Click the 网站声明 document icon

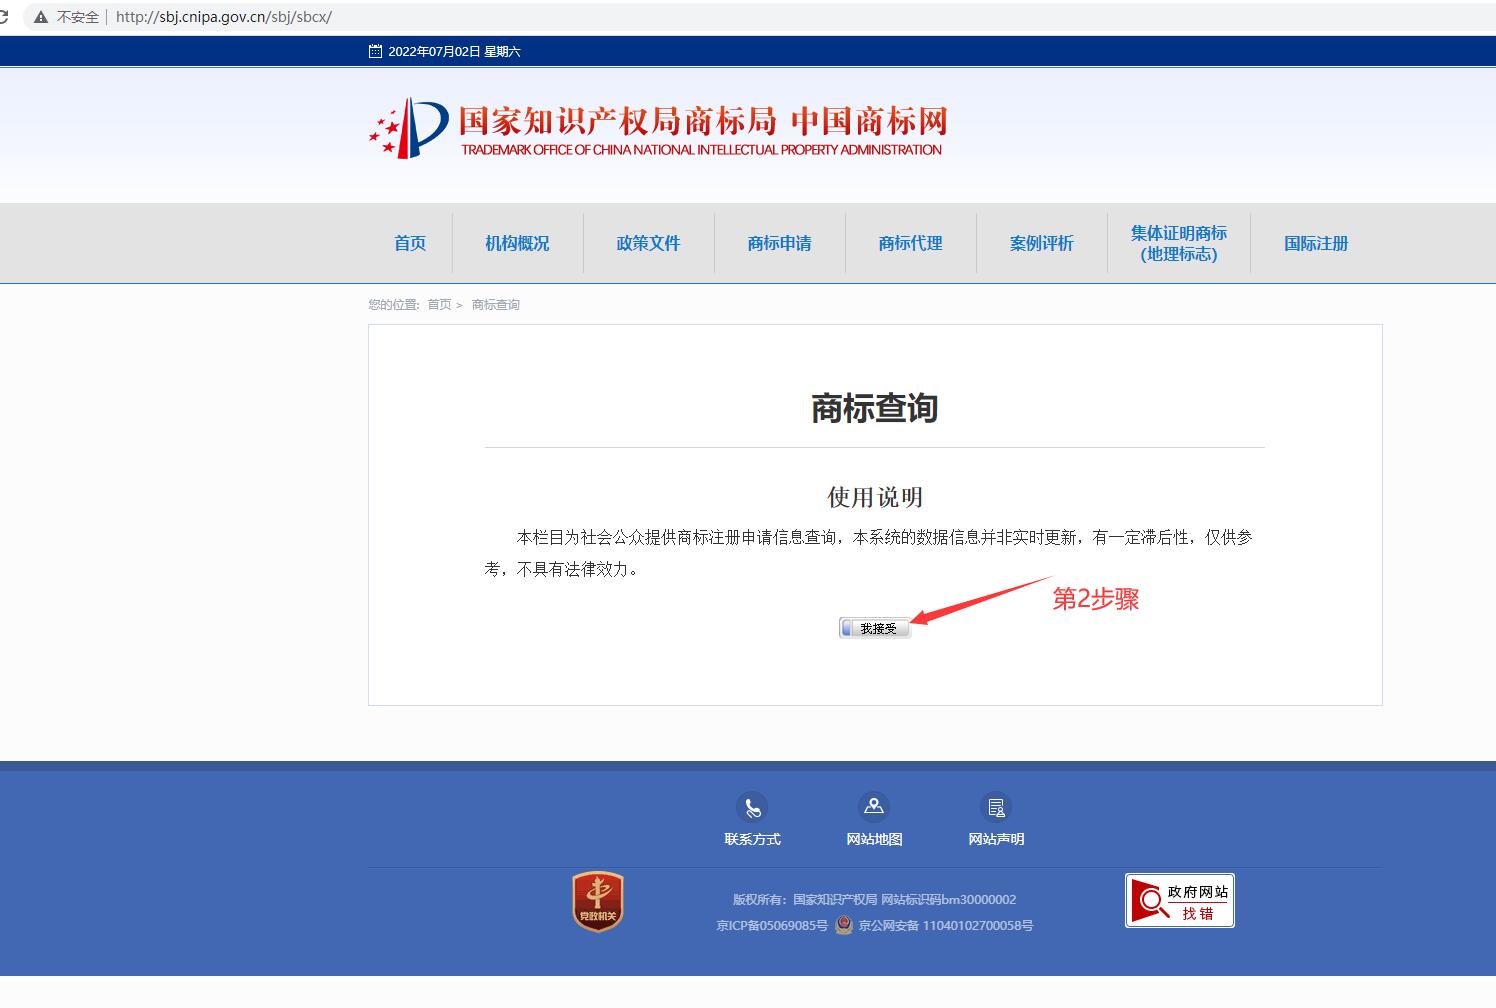(x=996, y=807)
